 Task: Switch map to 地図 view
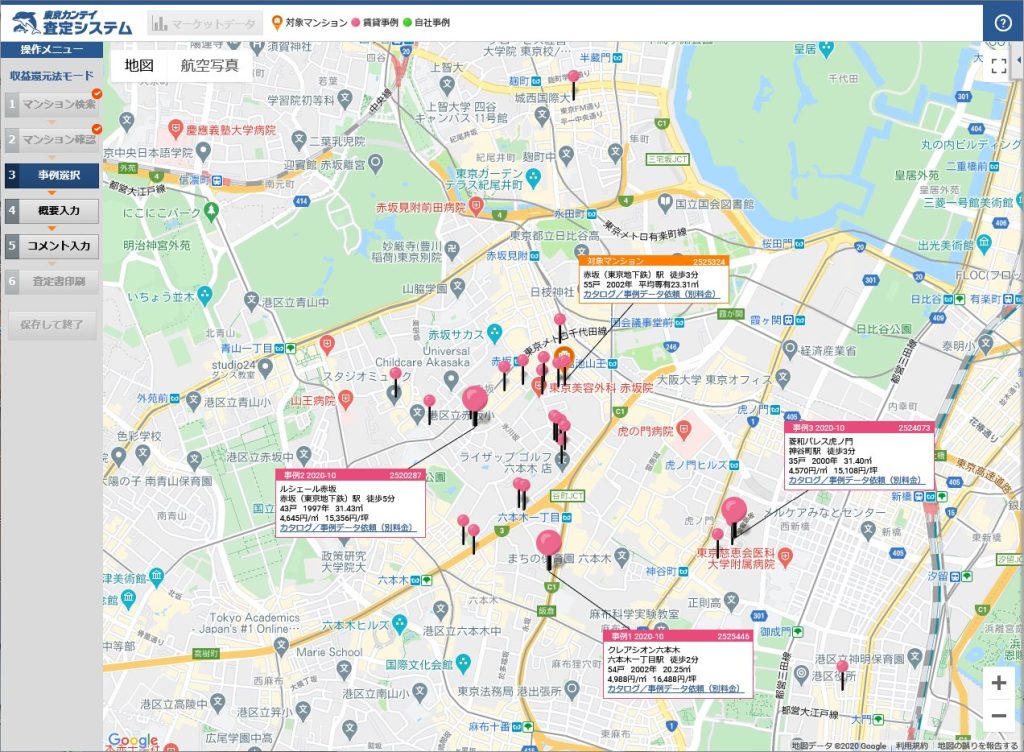tap(139, 66)
